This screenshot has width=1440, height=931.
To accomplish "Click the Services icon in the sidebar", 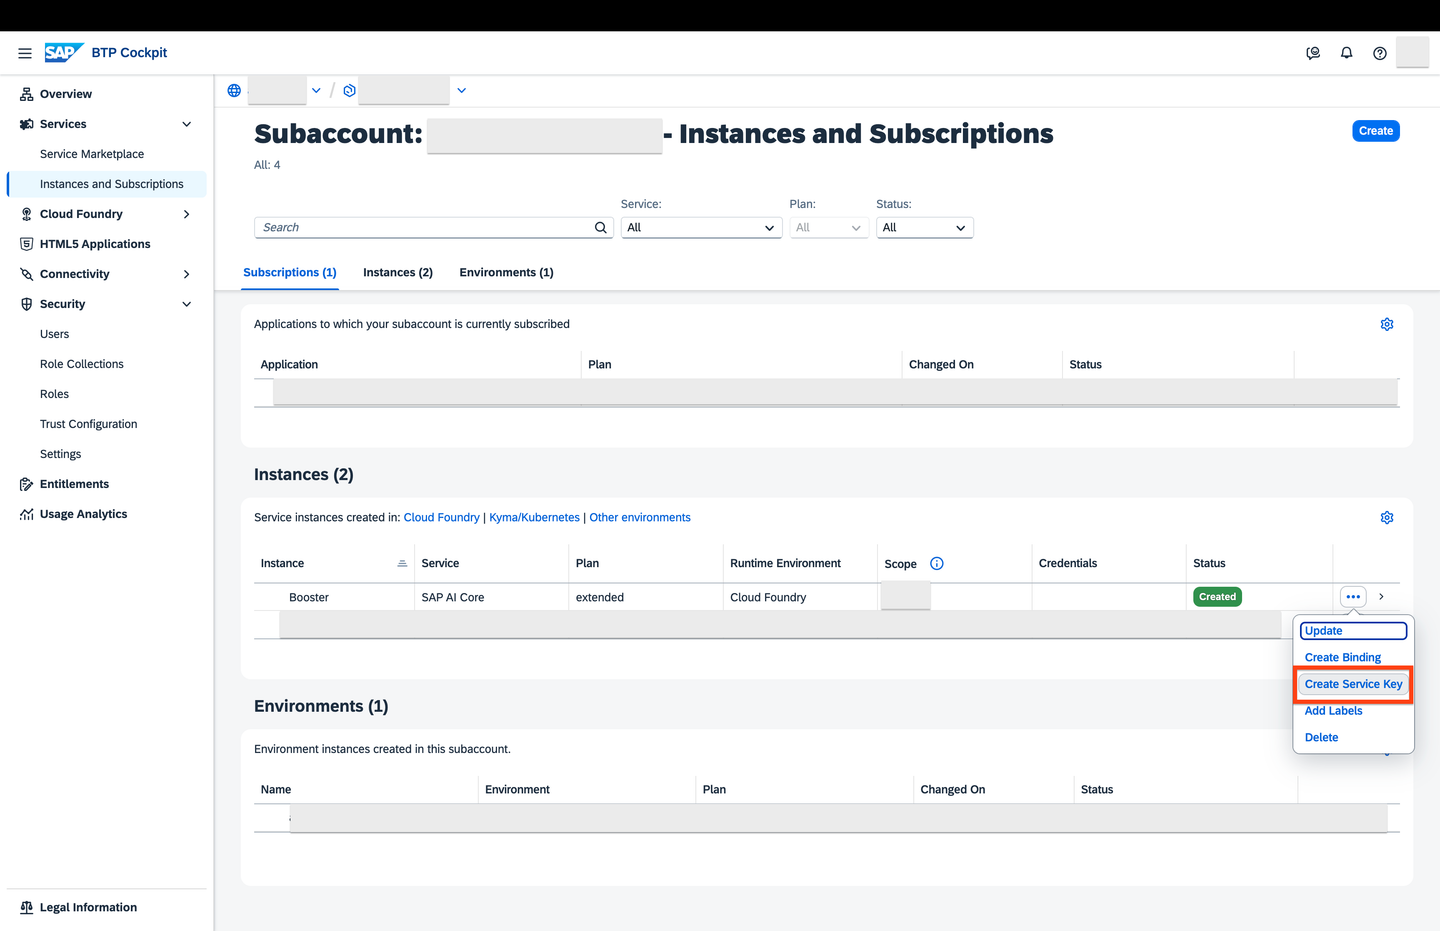I will click(x=27, y=124).
